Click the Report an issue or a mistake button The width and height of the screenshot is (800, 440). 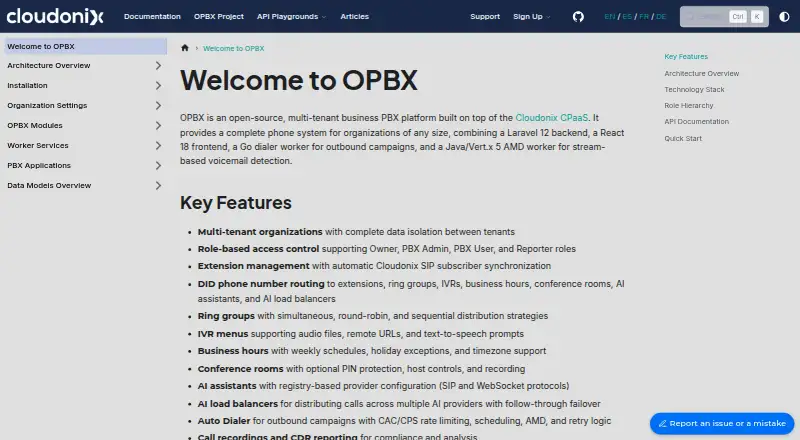(722, 424)
